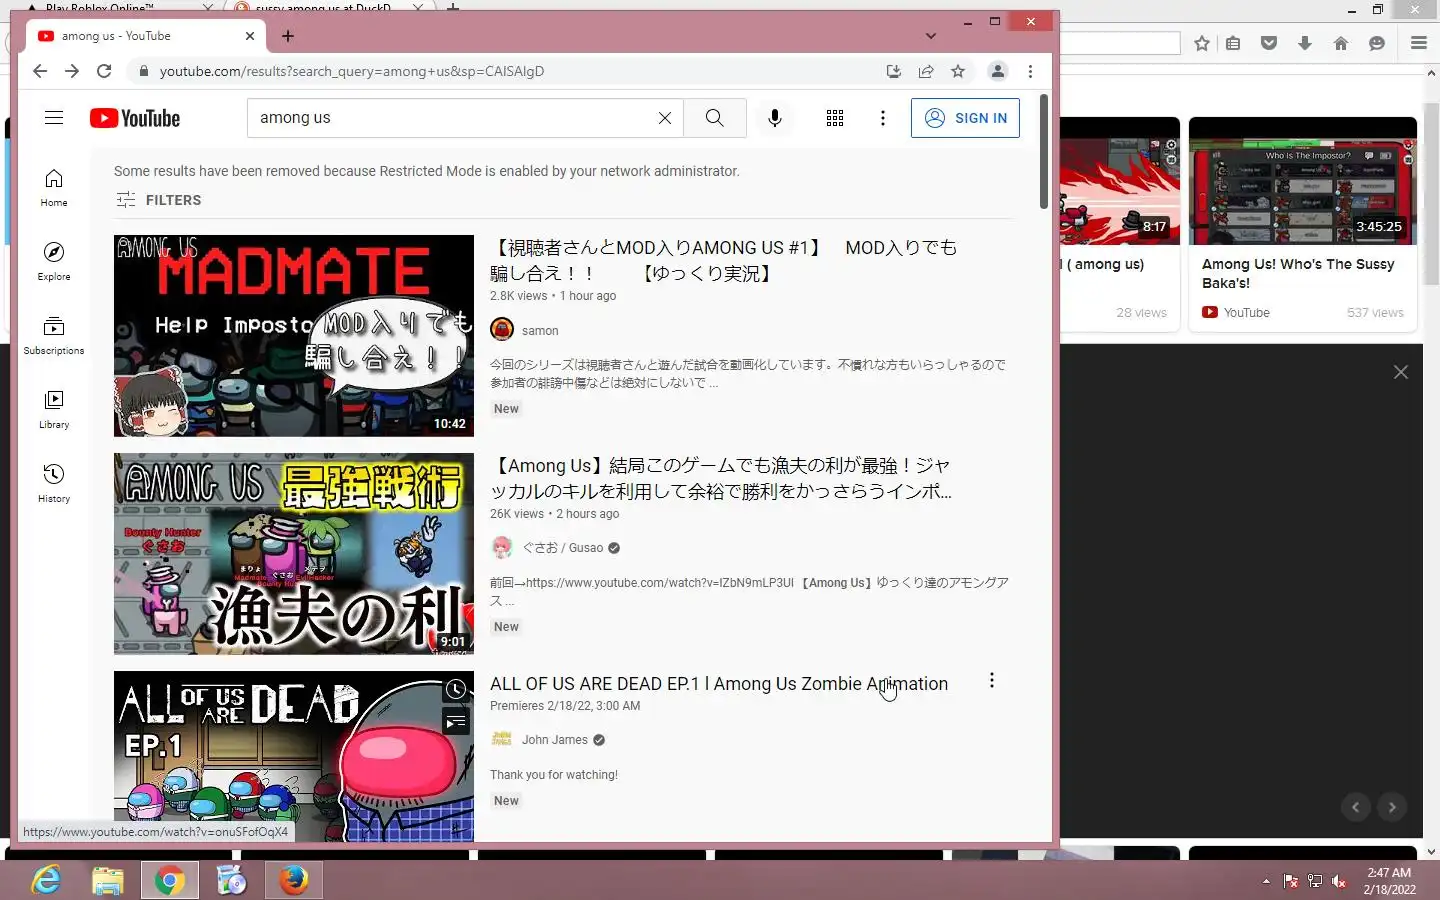
Task: Open History in sidebar
Action: [x=54, y=483]
